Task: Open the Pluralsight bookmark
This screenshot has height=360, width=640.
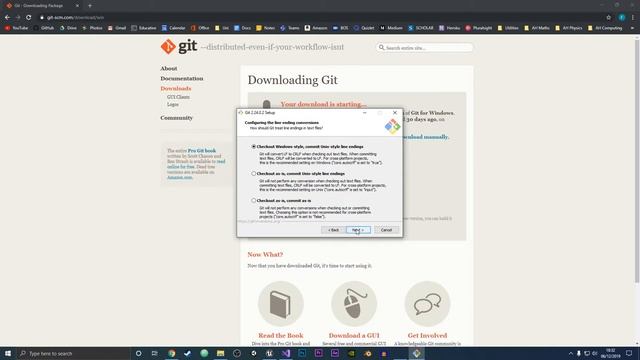Action: pyautogui.click(x=479, y=28)
